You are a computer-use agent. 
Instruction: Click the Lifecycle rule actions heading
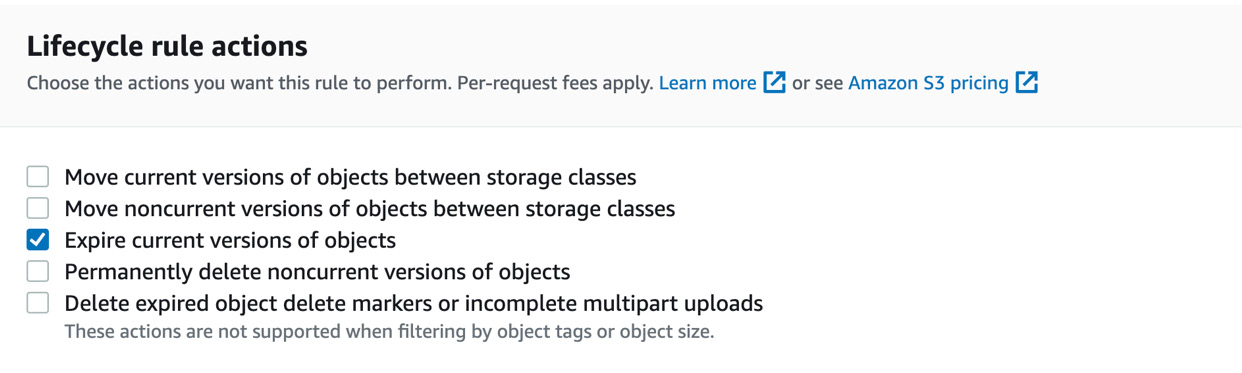click(167, 46)
